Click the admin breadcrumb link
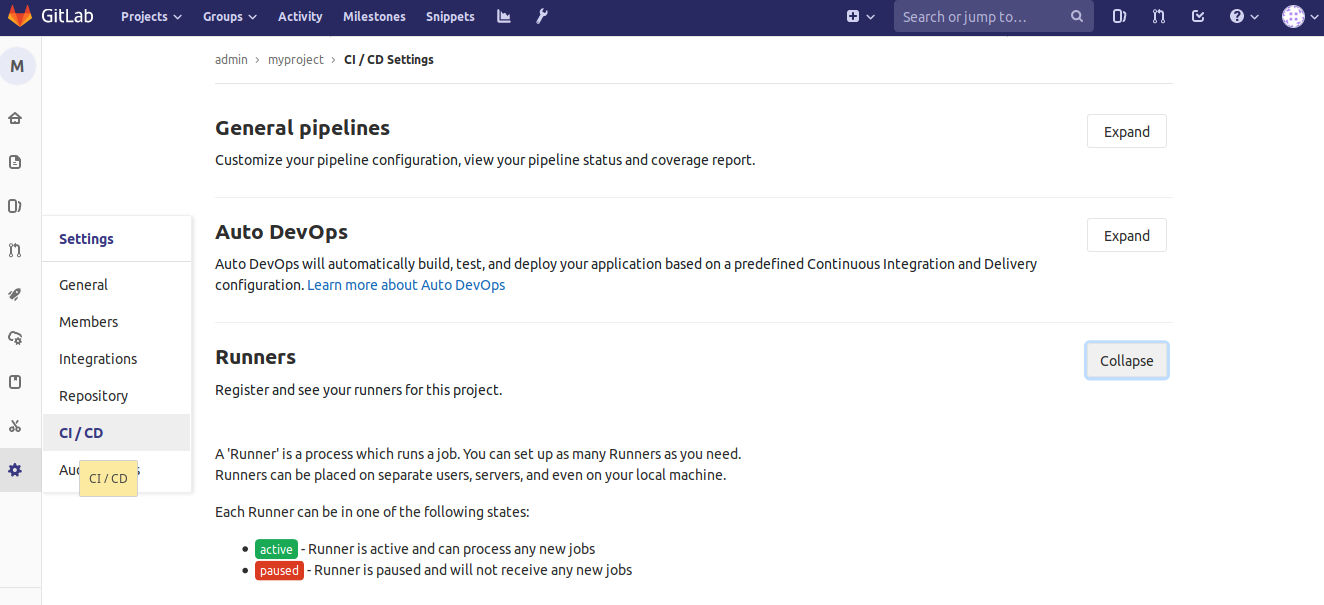This screenshot has height=605, width=1324. [x=231, y=60]
